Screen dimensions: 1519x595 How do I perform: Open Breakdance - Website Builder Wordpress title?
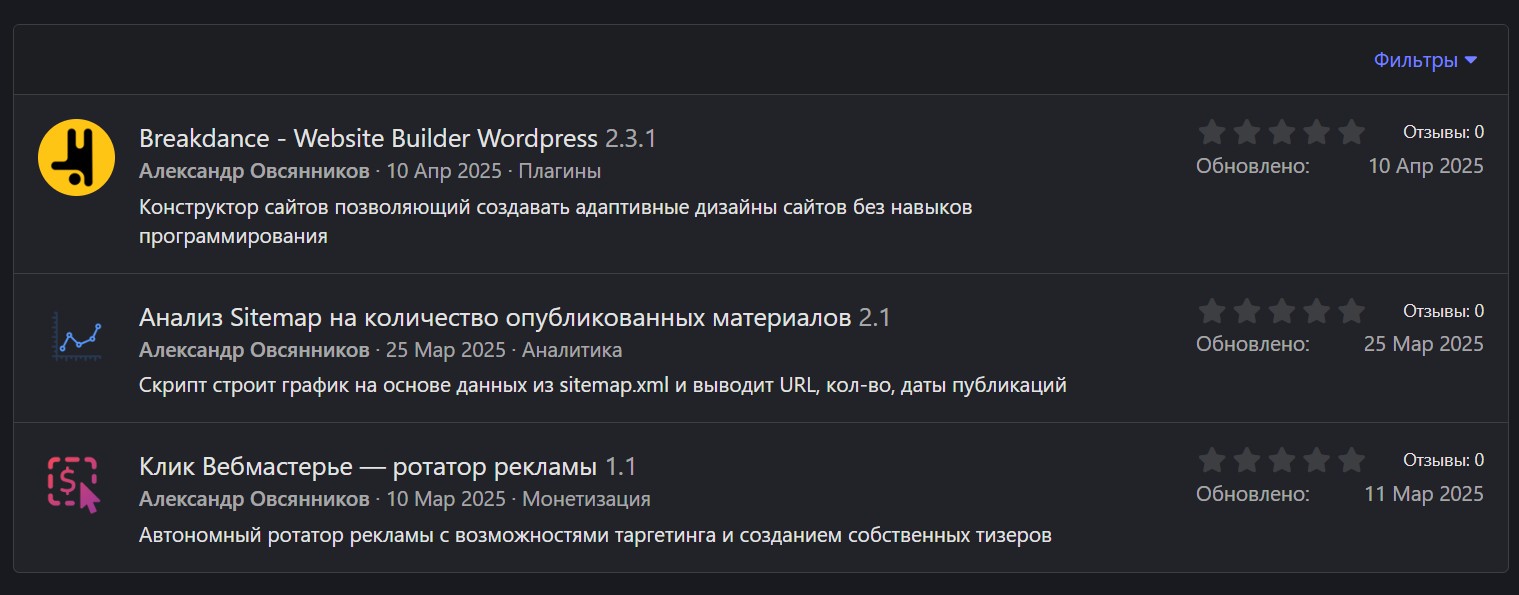pyautogui.click(x=368, y=138)
